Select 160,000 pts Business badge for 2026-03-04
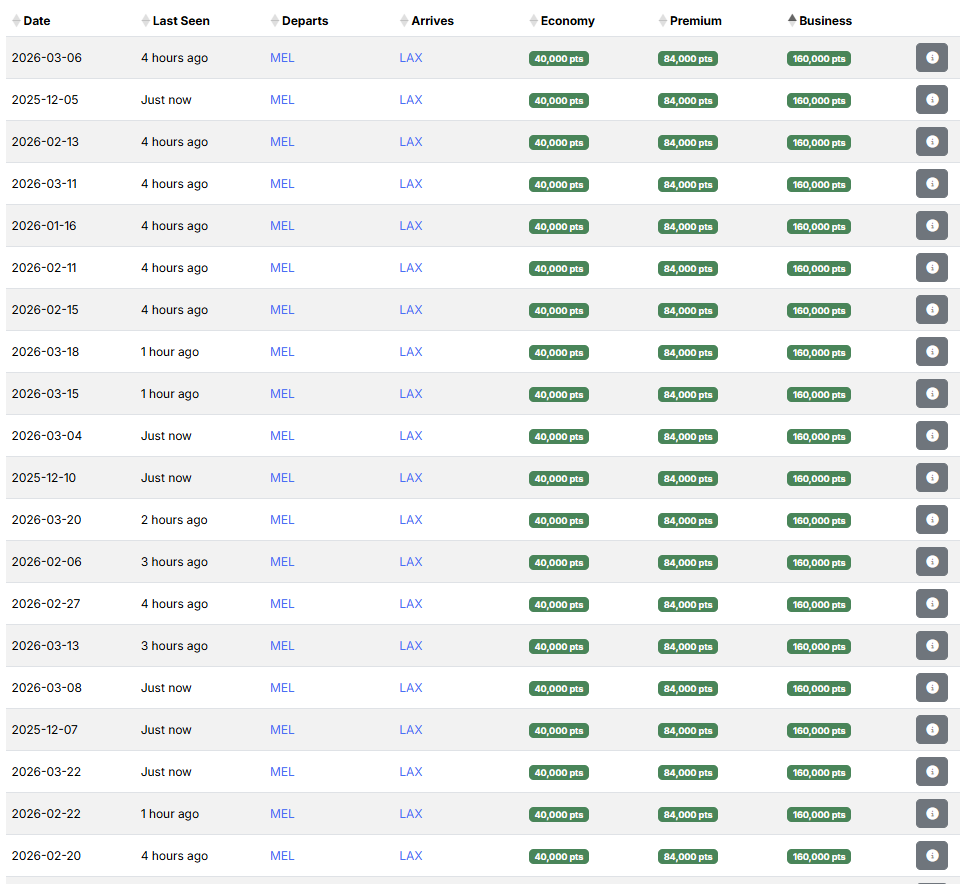Image resolution: width=970 pixels, height=884 pixels. click(x=819, y=437)
